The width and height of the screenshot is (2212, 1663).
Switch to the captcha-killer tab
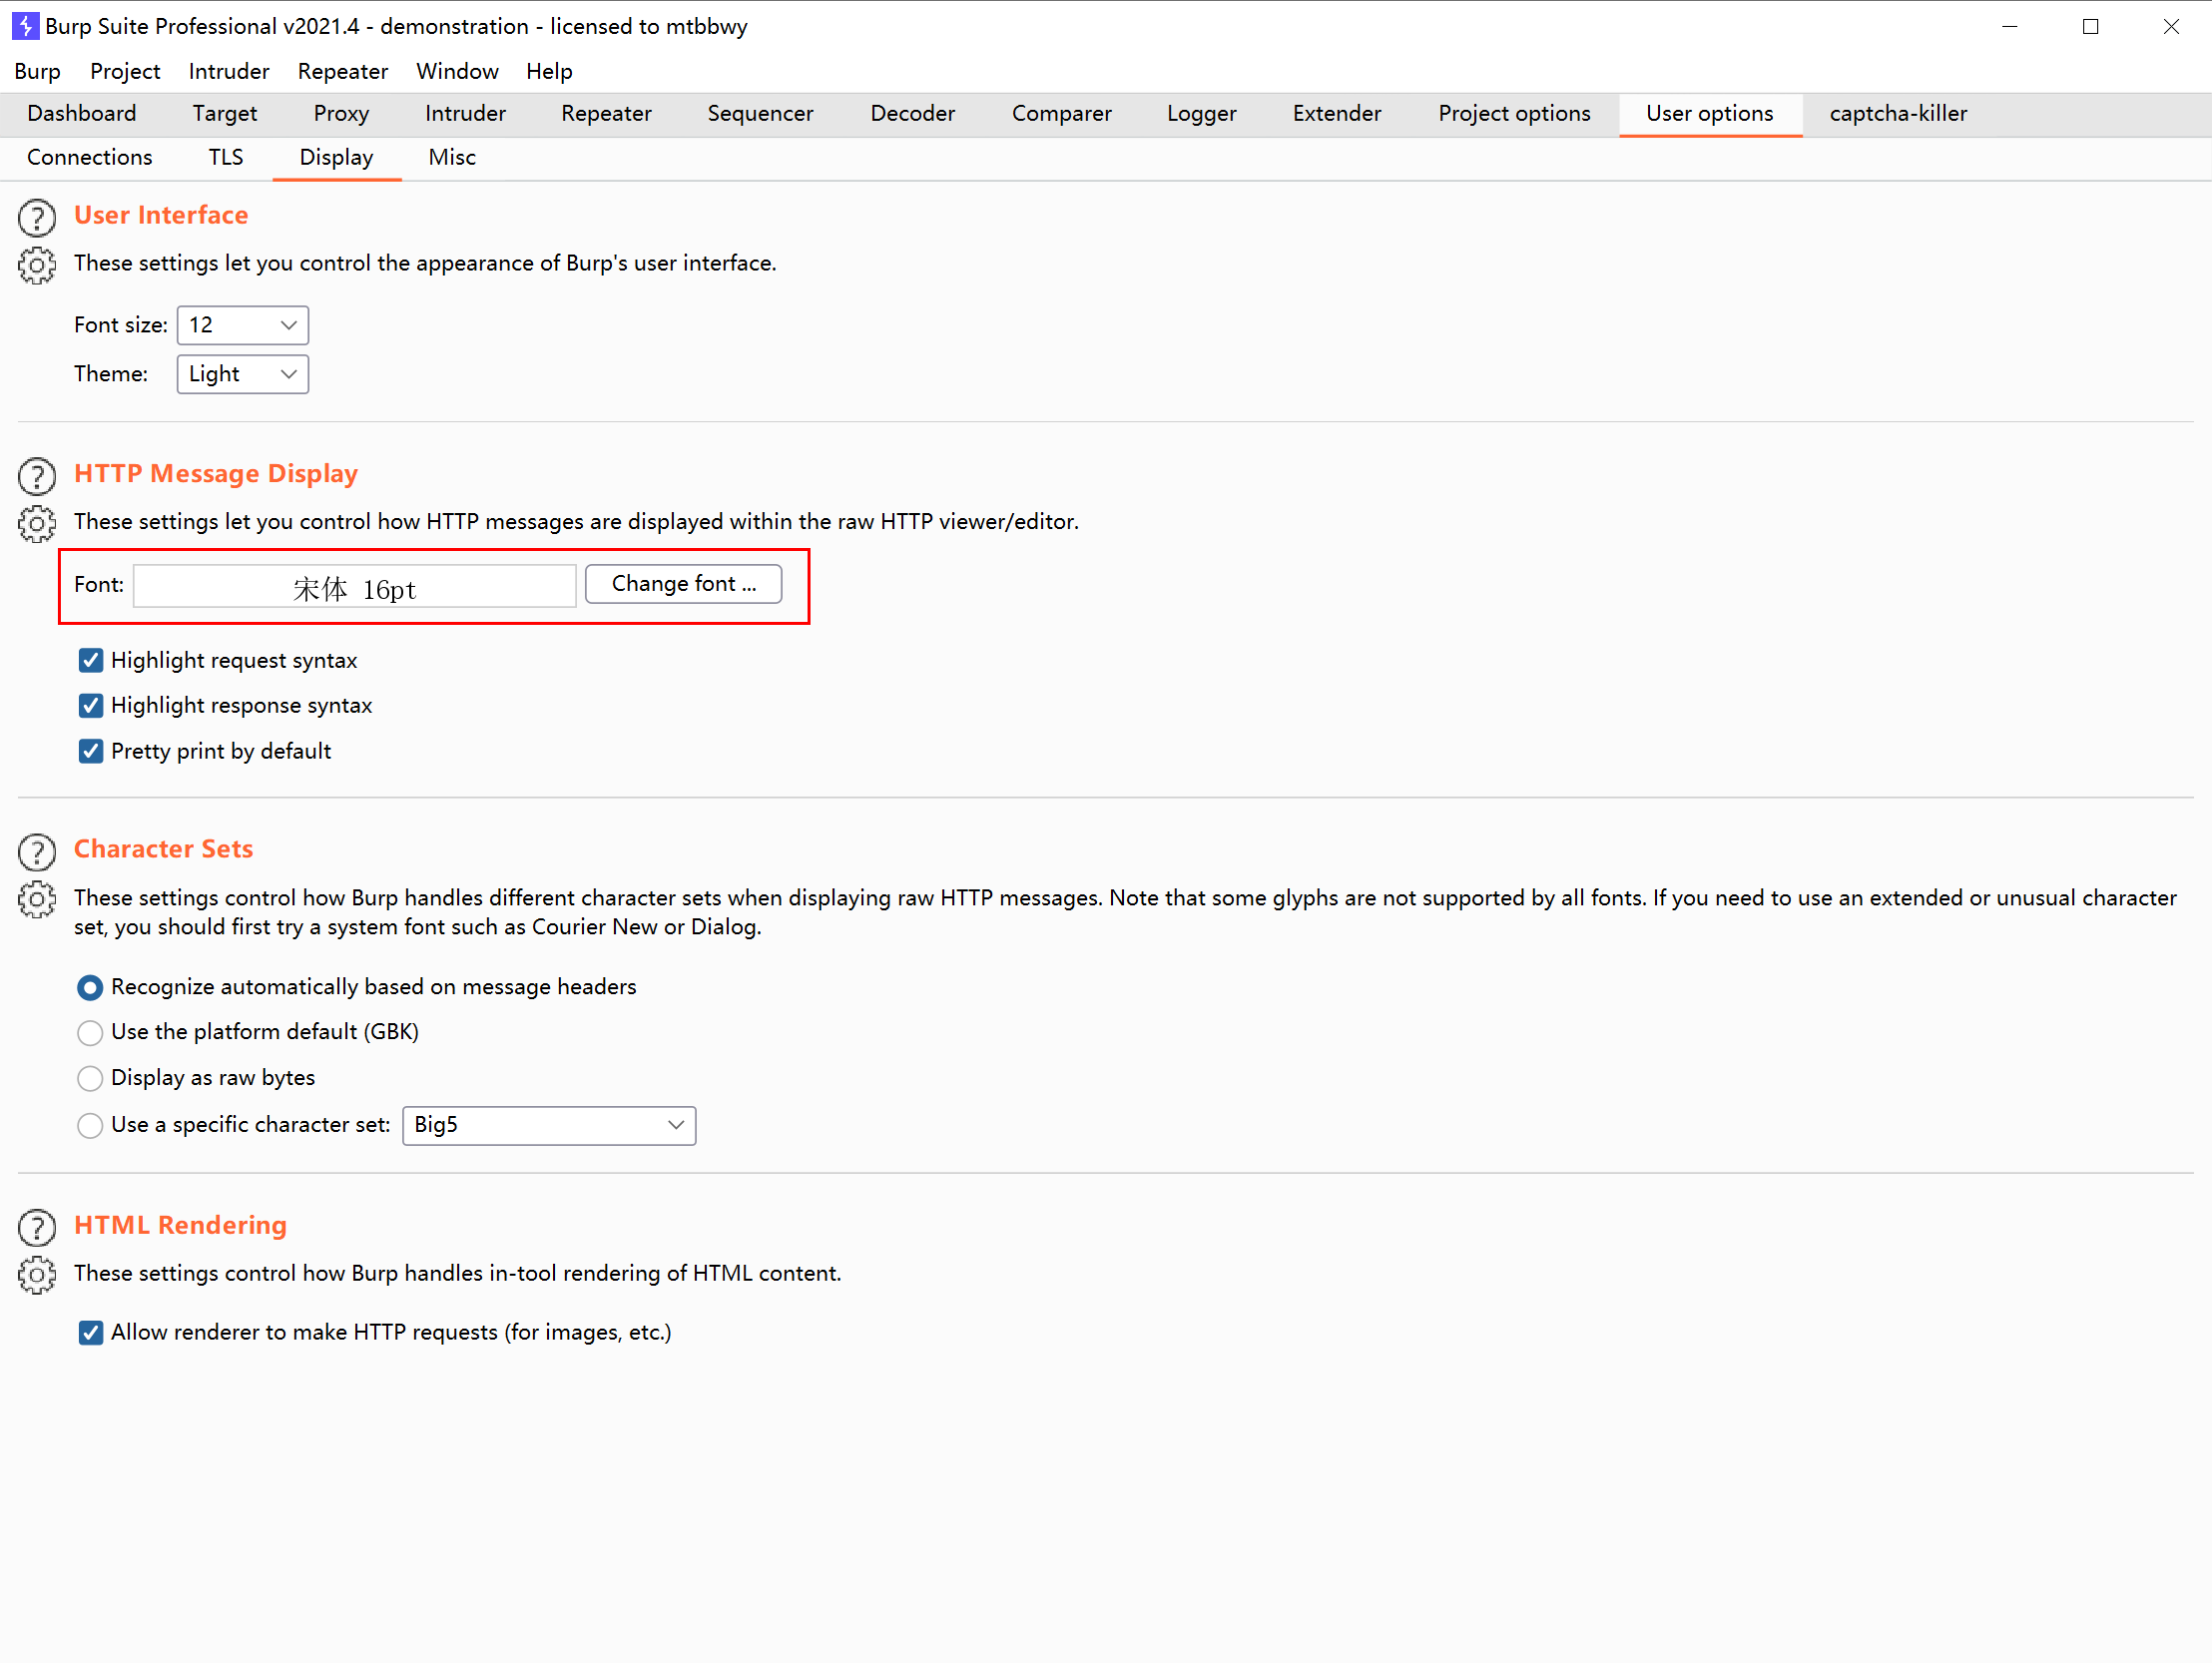[1898, 114]
